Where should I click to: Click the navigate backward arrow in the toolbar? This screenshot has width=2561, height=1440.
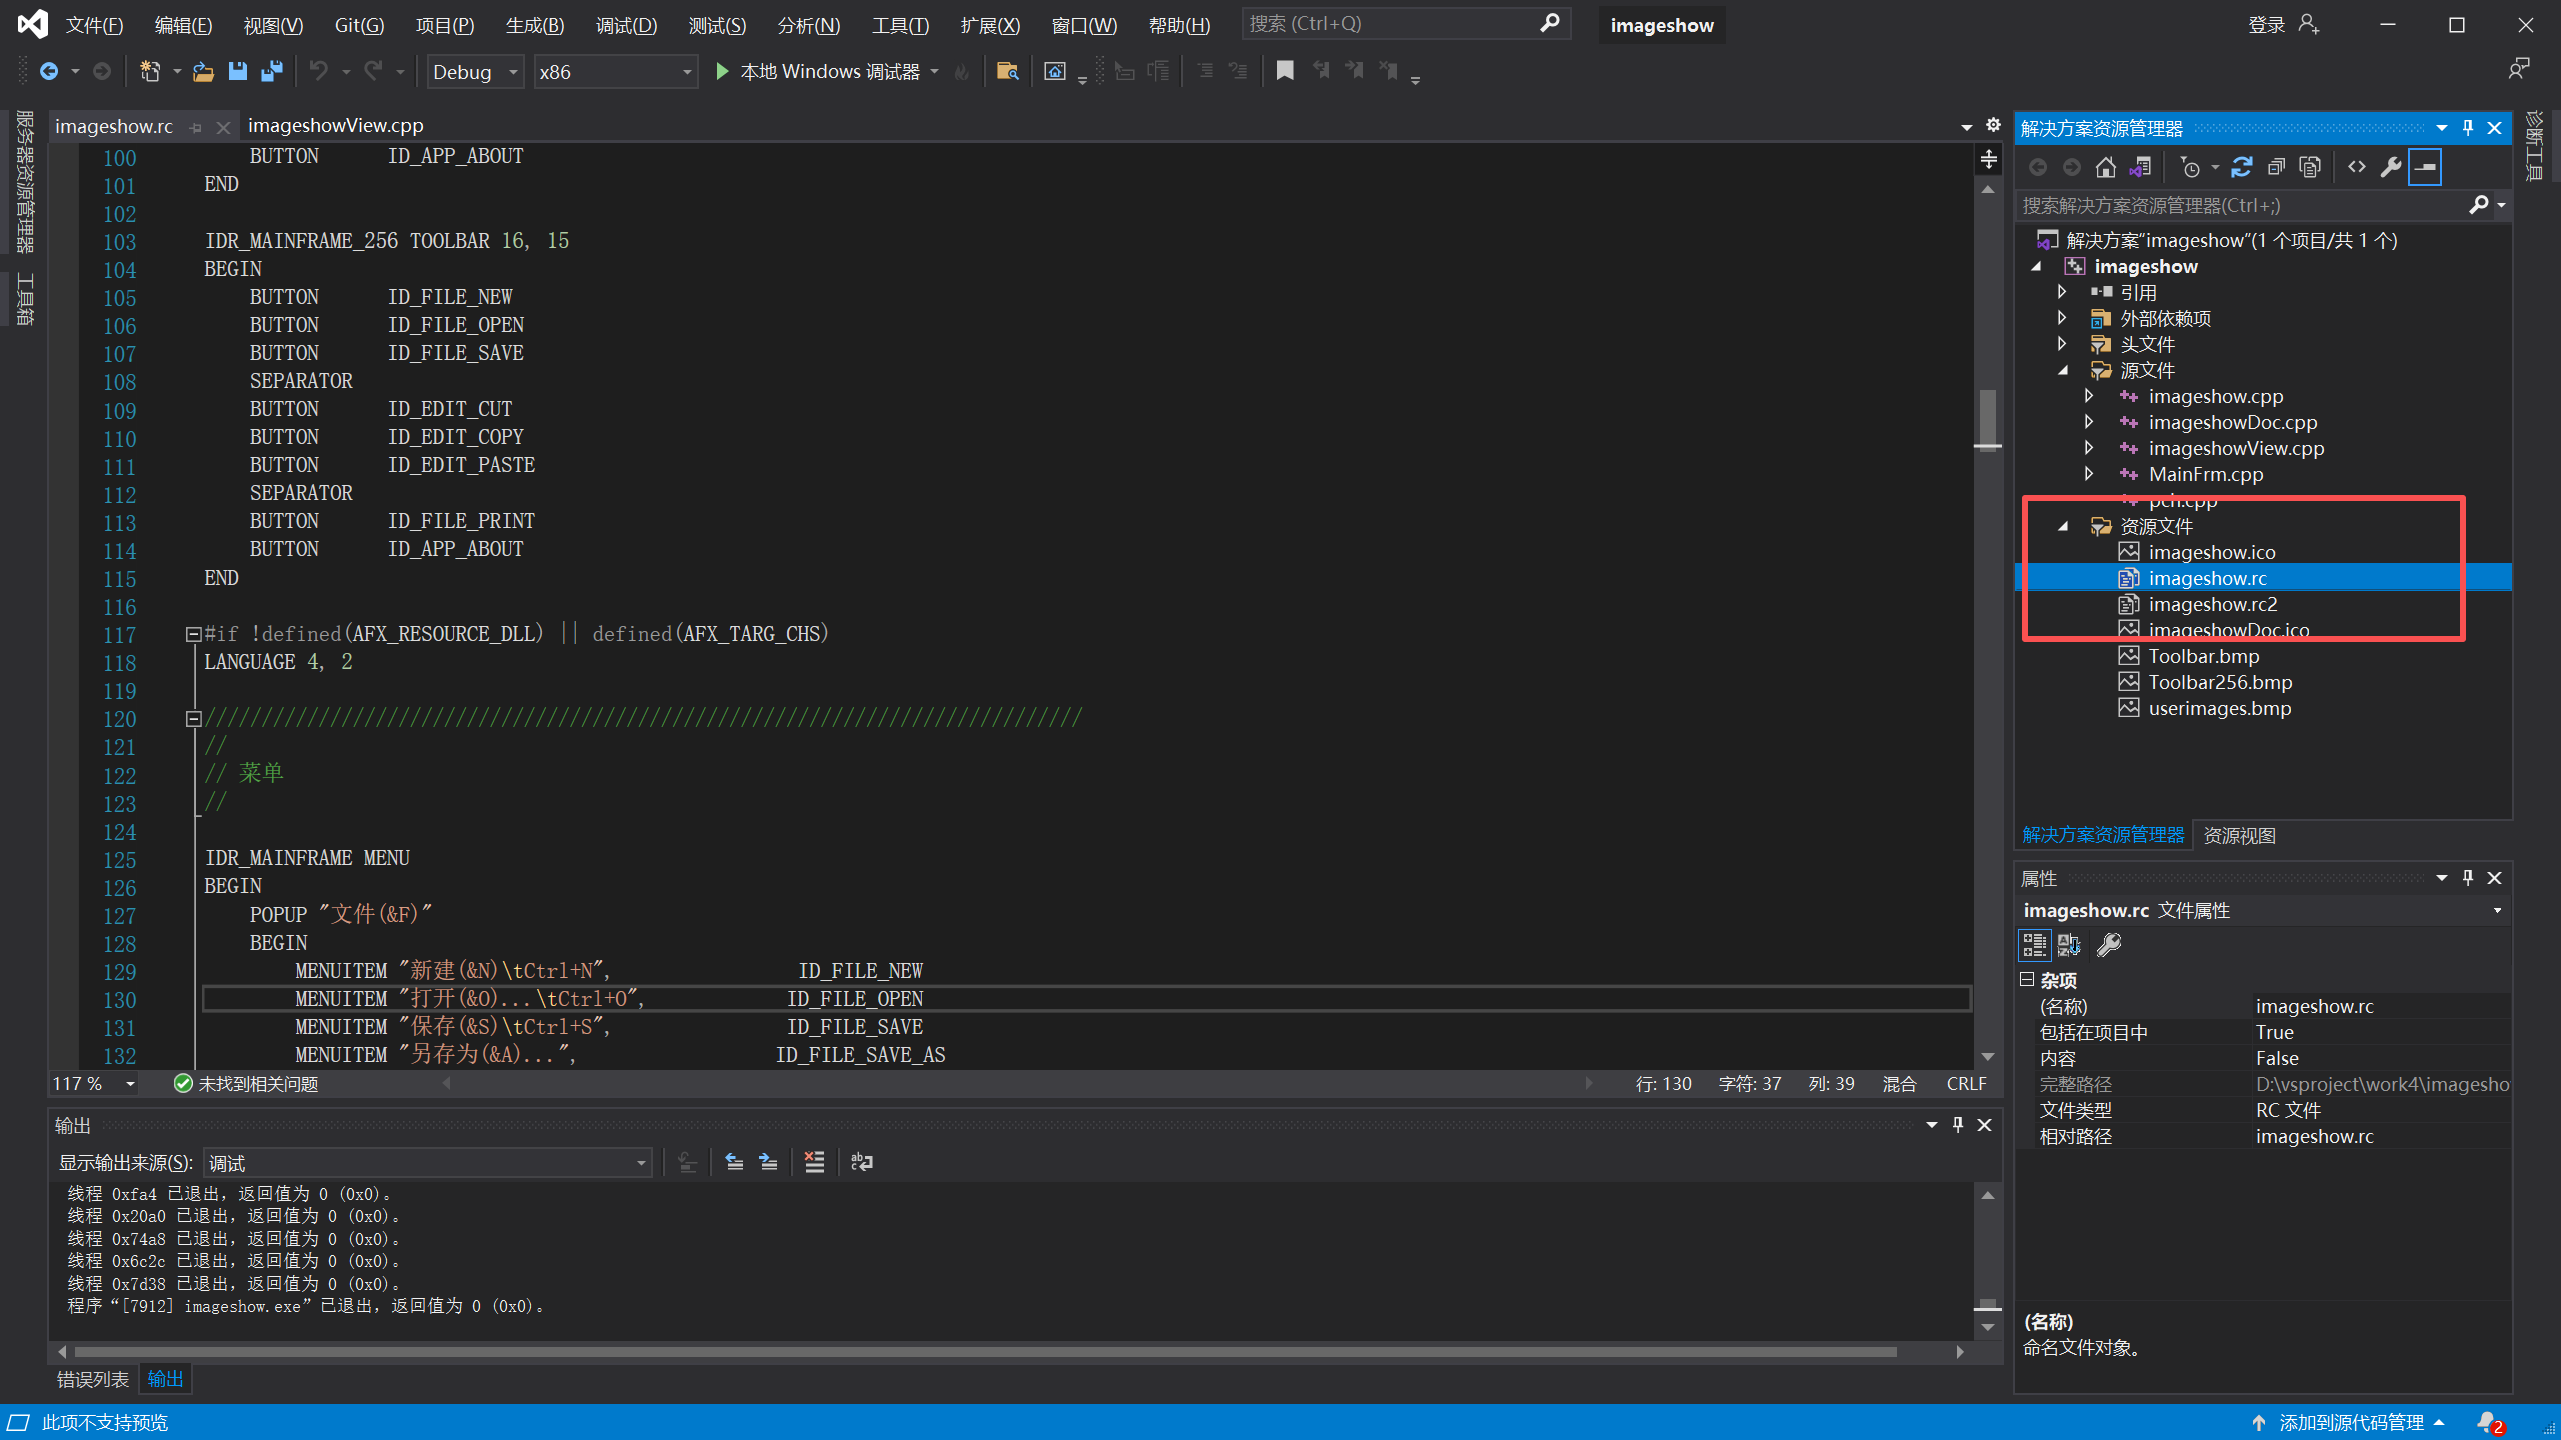point(48,71)
